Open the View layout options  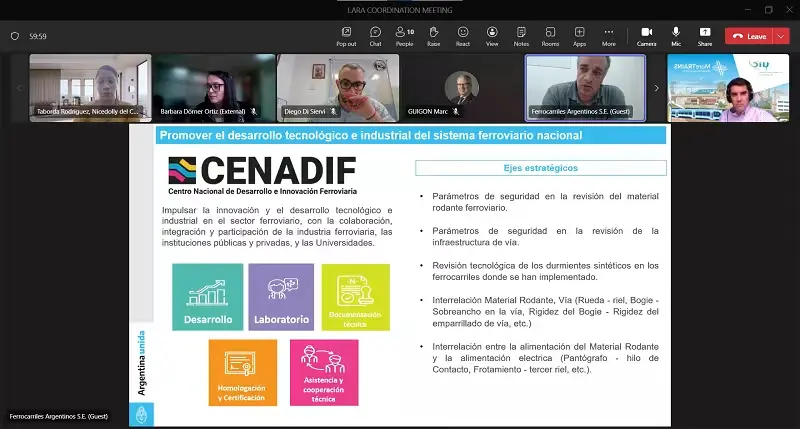coord(492,37)
